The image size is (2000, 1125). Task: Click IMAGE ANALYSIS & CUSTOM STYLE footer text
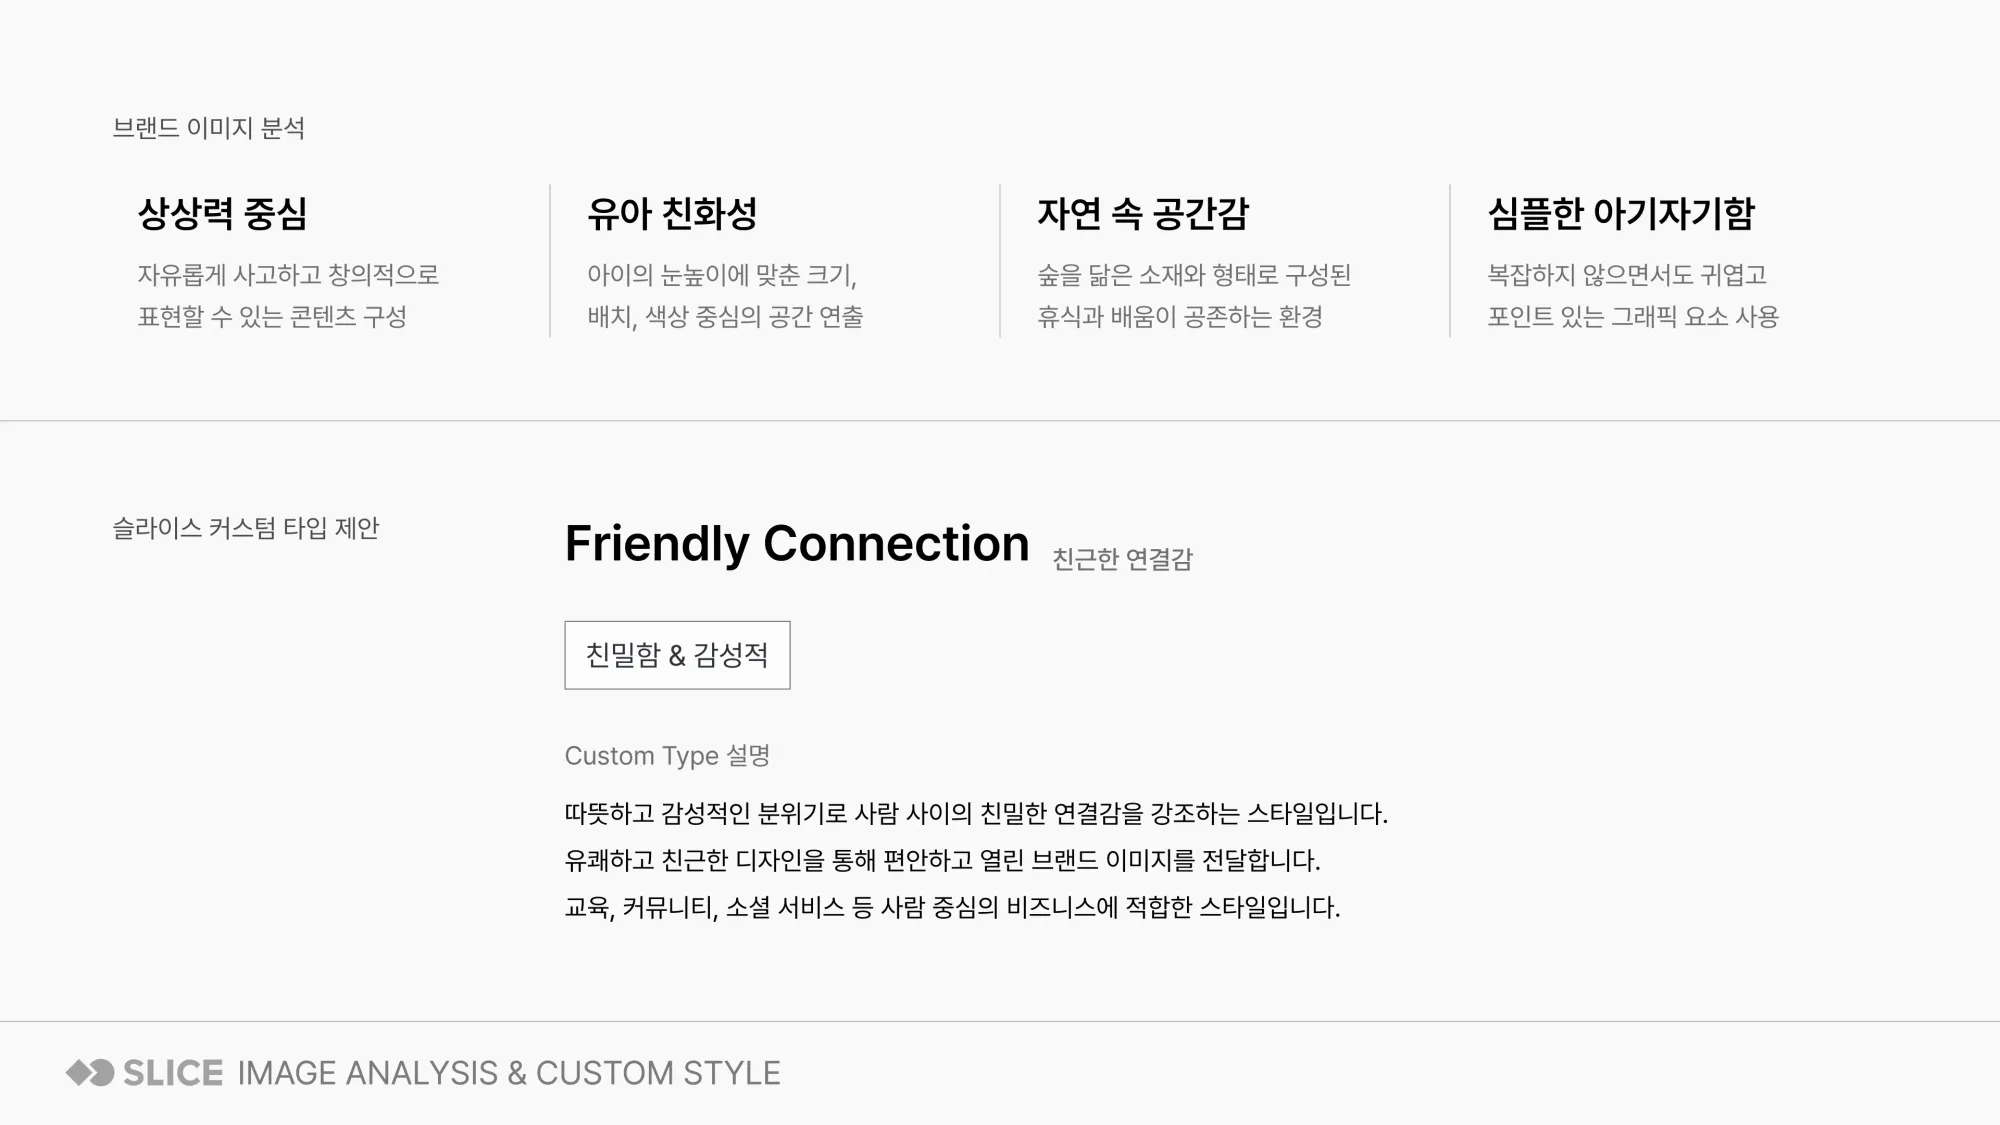click(x=509, y=1073)
